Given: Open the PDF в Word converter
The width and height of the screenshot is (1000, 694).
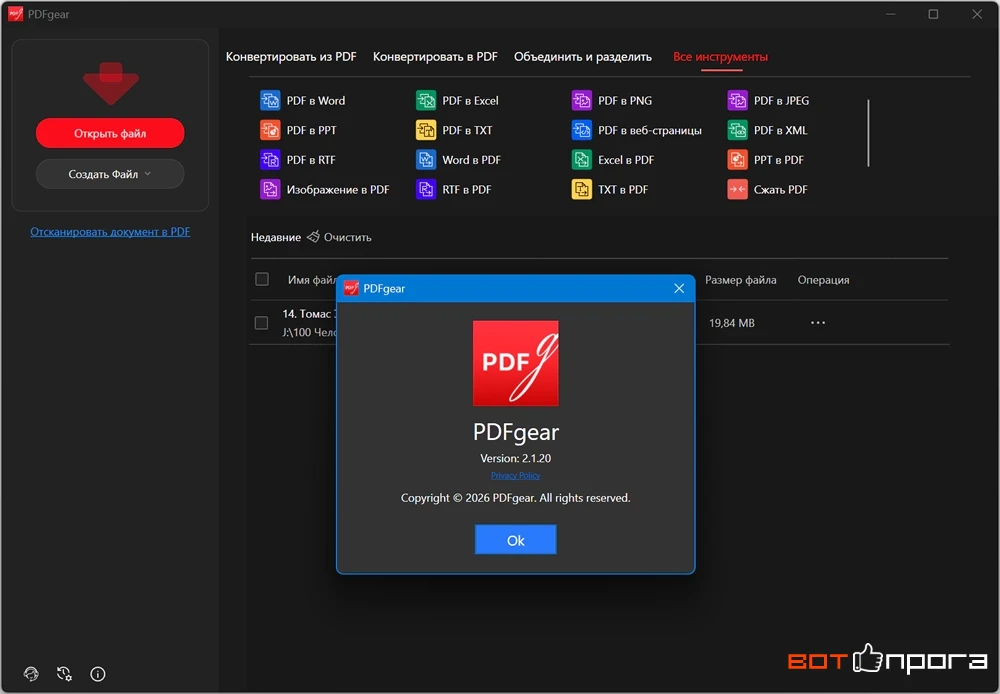Looking at the screenshot, I should click(302, 100).
